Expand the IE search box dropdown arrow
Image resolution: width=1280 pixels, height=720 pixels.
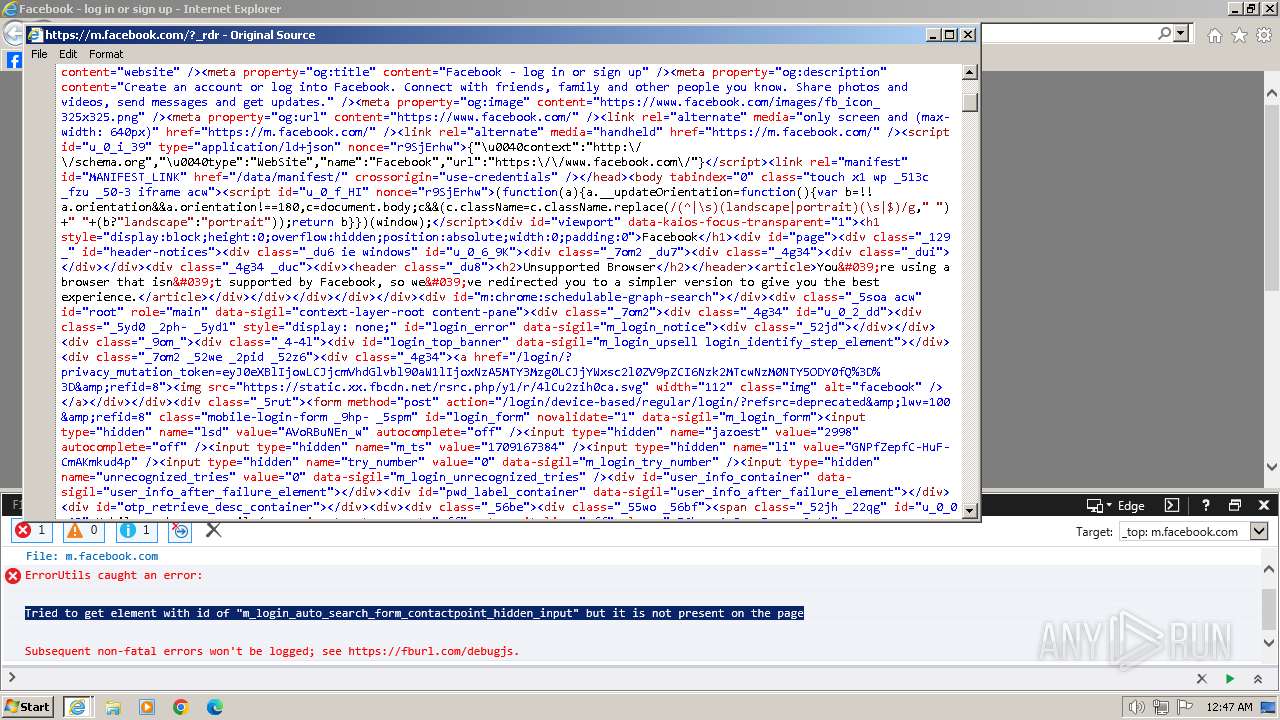[1181, 33]
